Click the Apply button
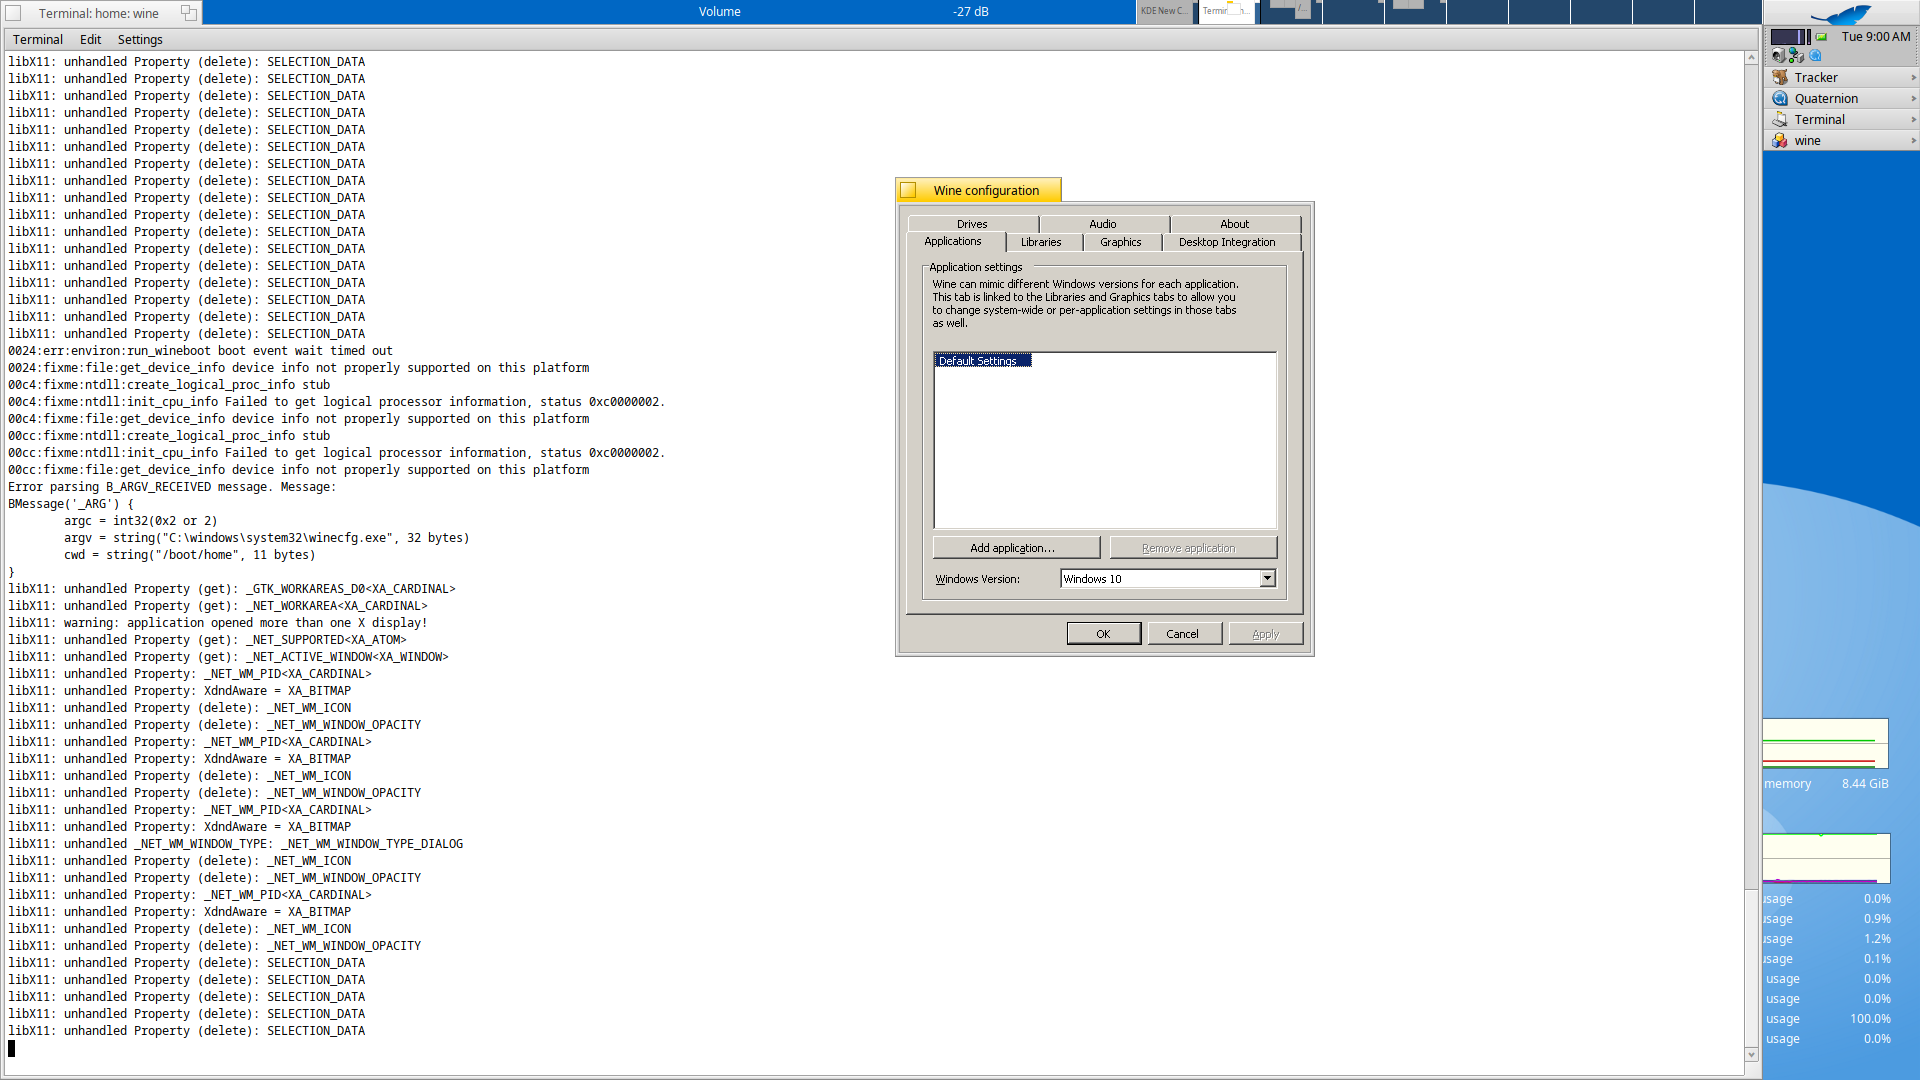Viewport: 1920px width, 1080px height. coord(1266,634)
